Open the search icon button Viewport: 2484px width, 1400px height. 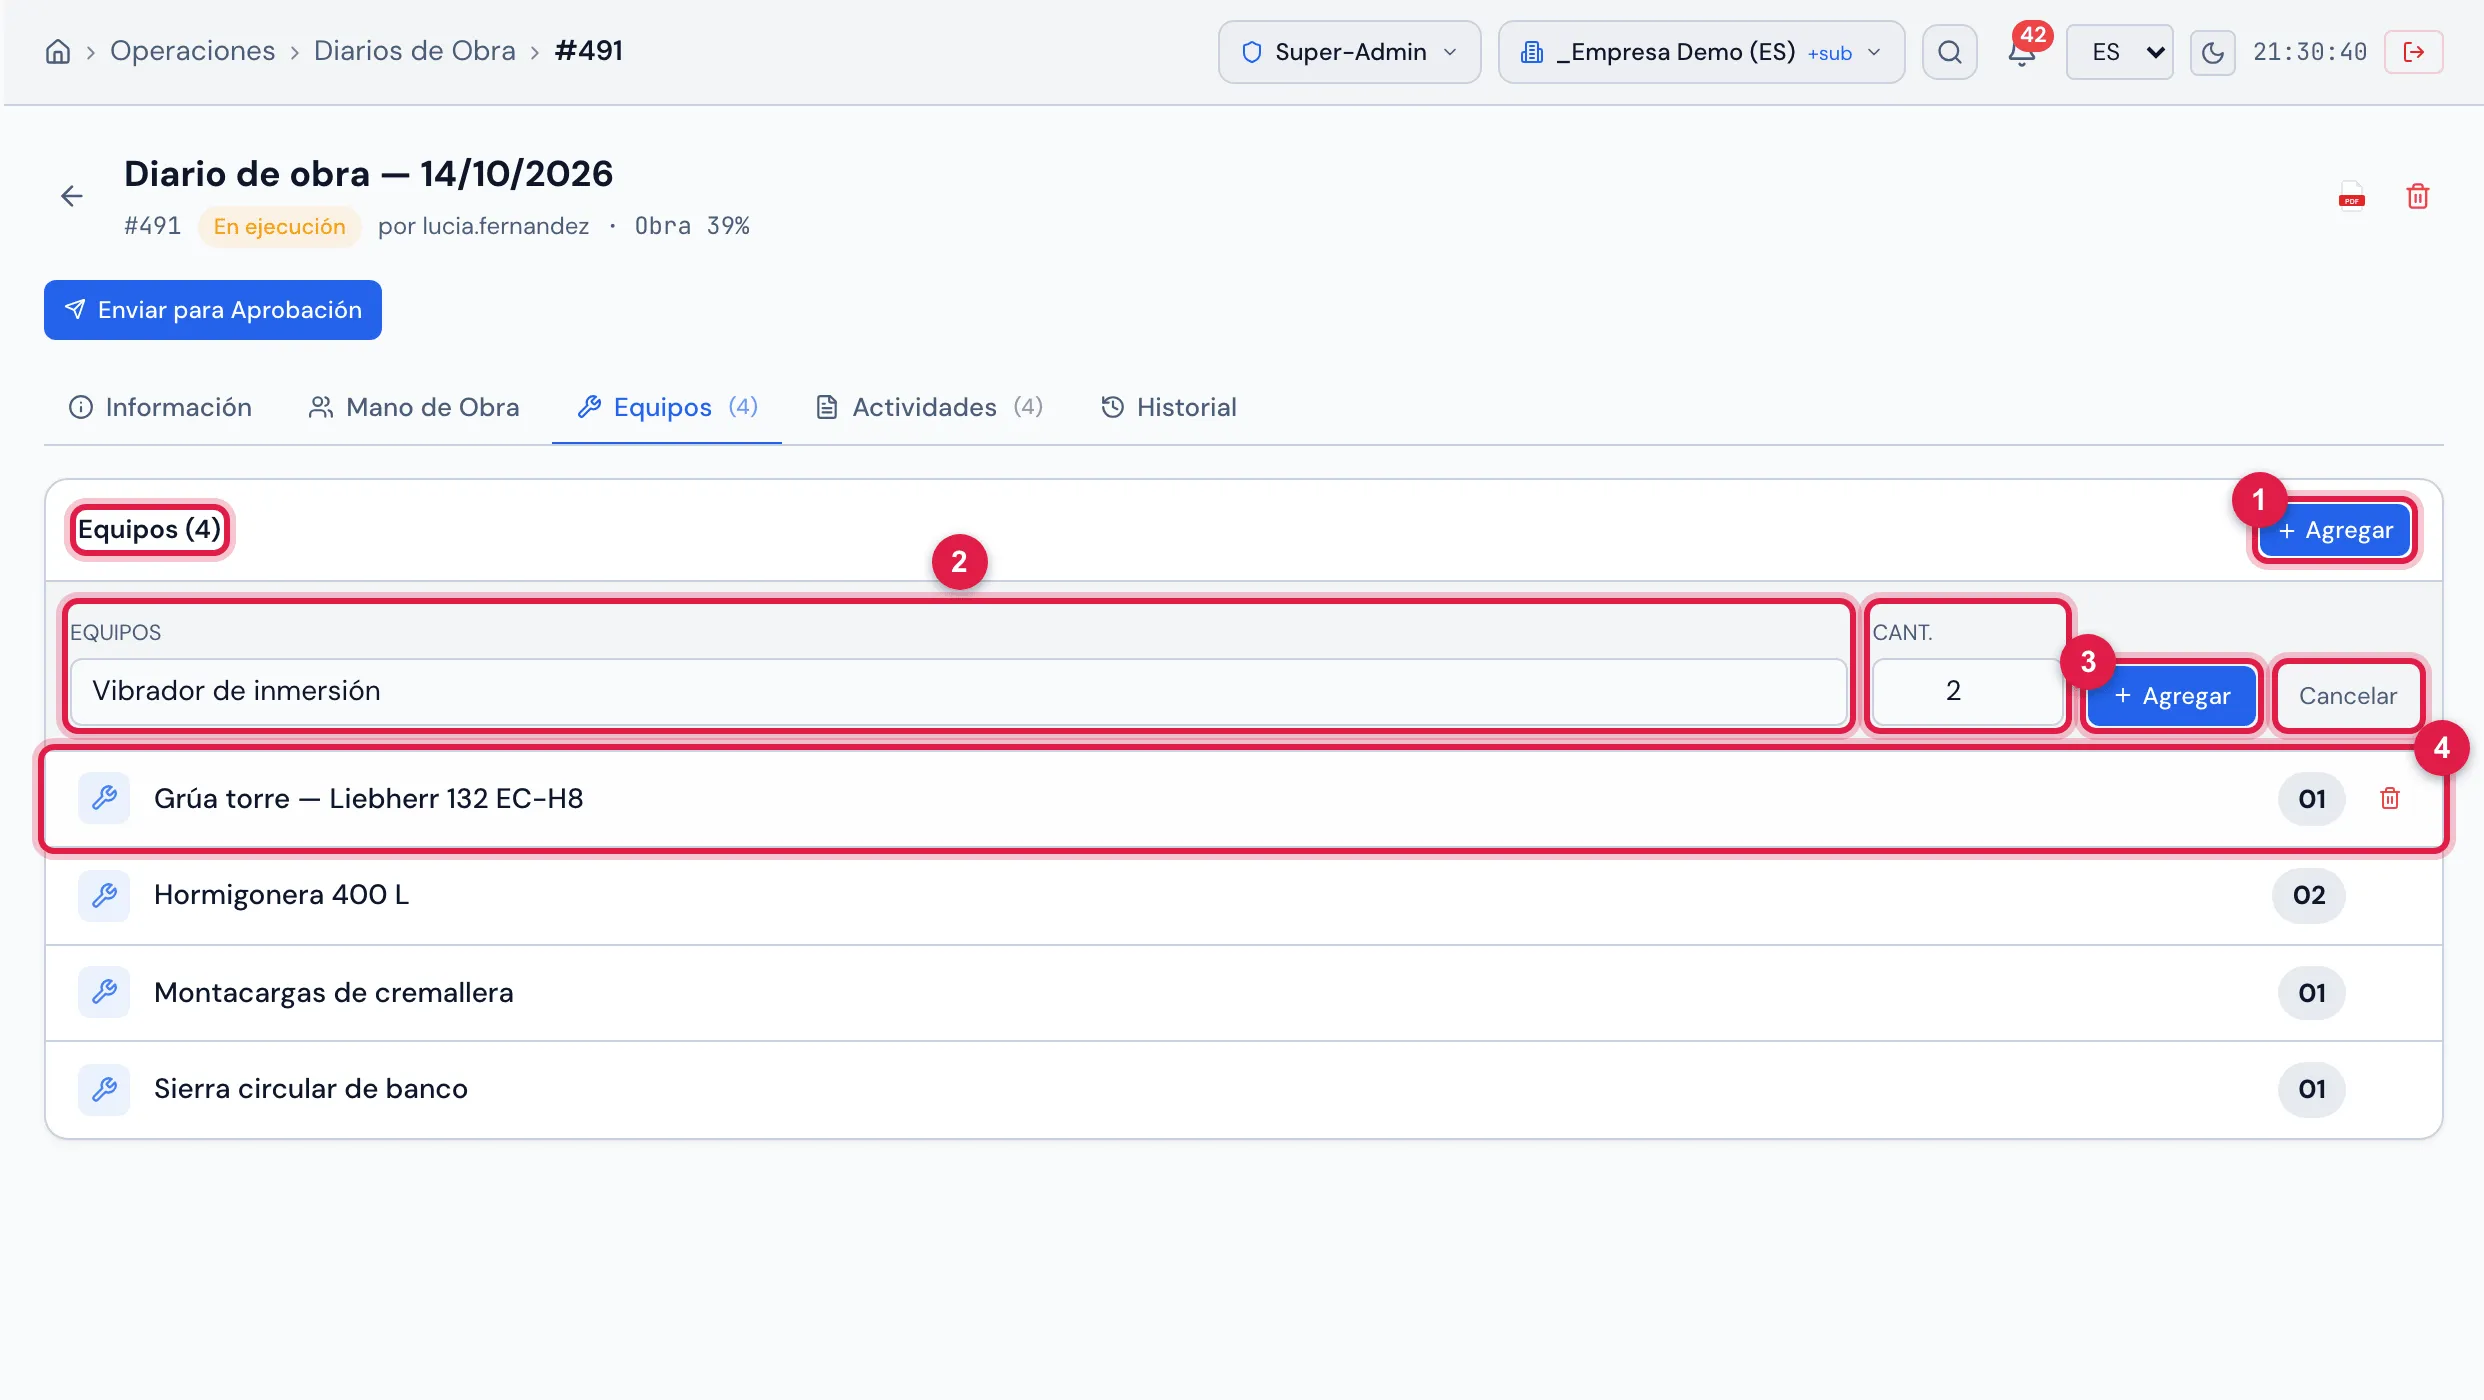click(x=1950, y=52)
